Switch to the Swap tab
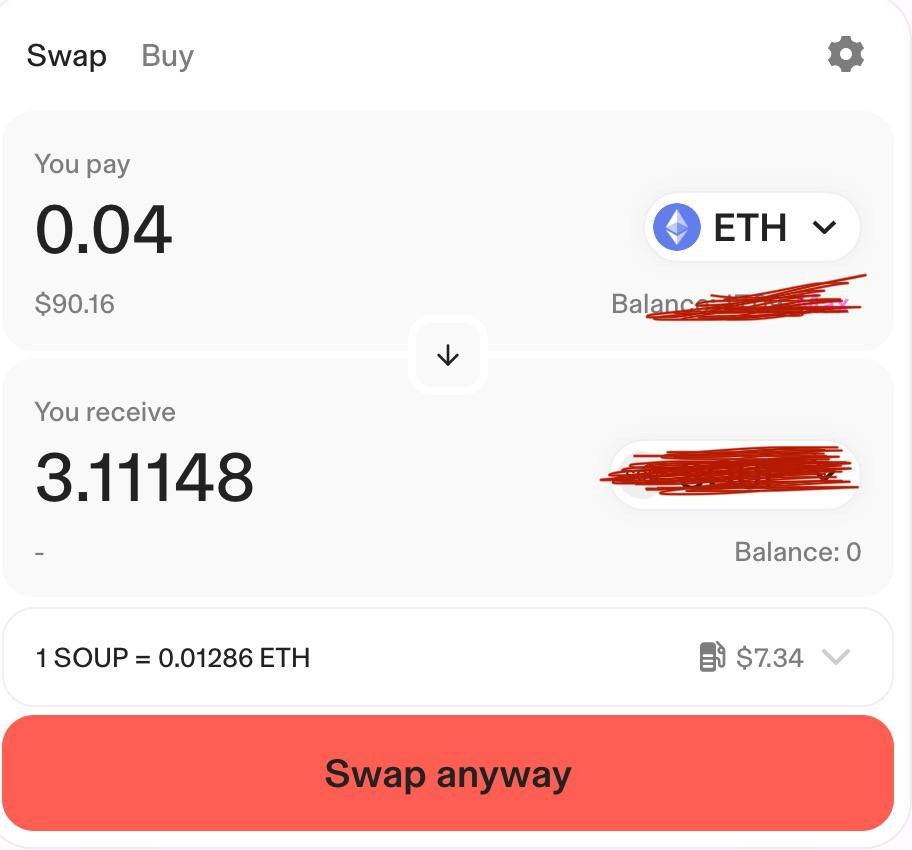Viewport: 912px width, 850px height. click(x=66, y=56)
